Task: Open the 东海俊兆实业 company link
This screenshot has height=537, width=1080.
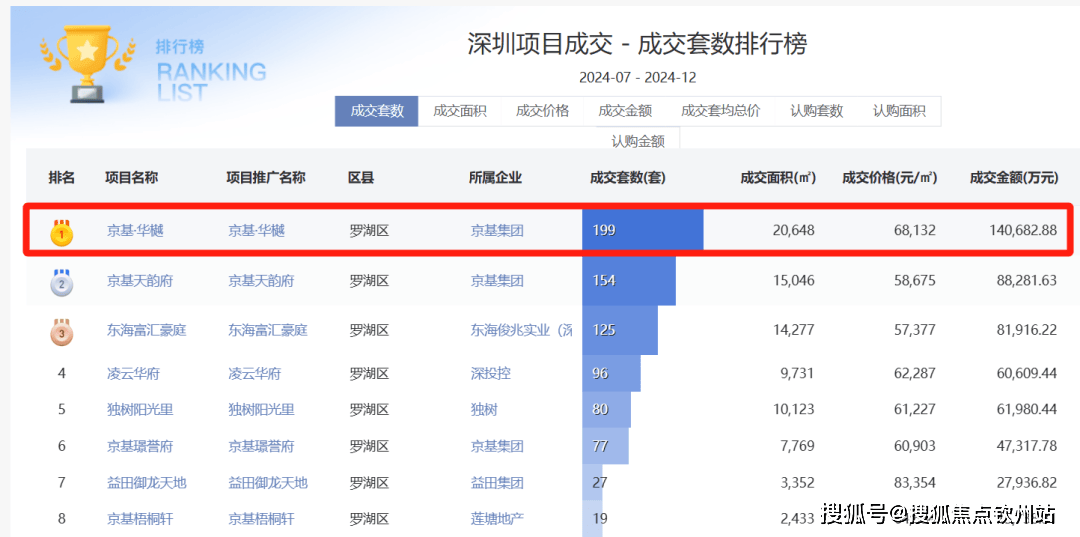Action: (522, 330)
